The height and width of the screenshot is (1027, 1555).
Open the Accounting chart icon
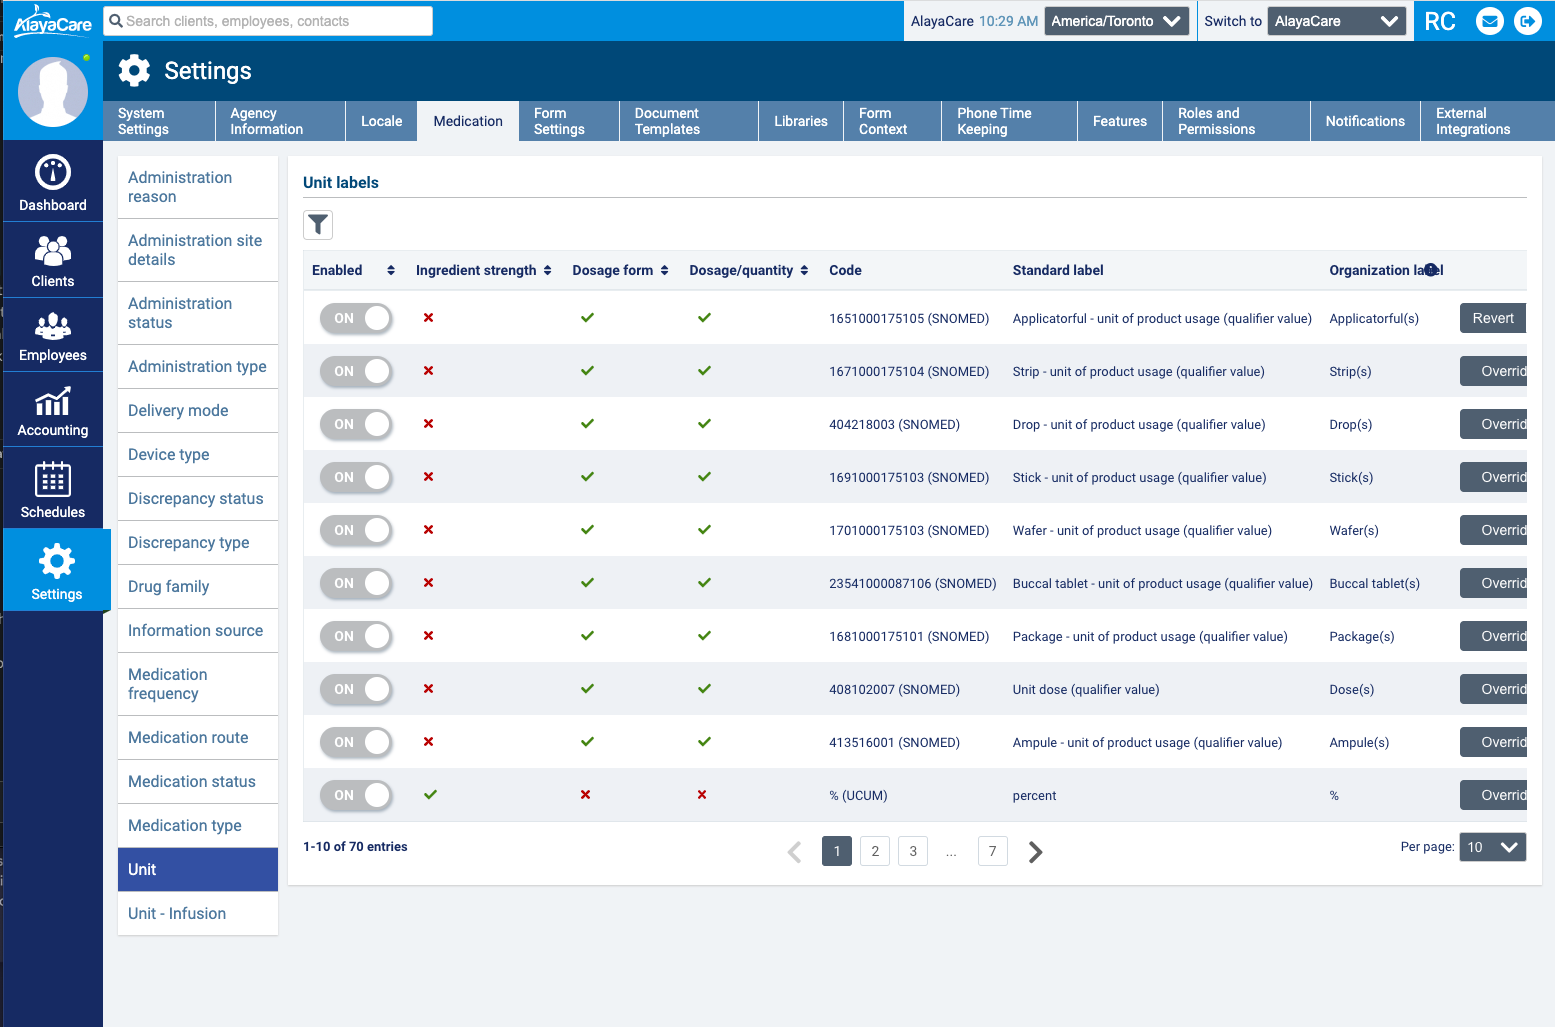tap(53, 411)
